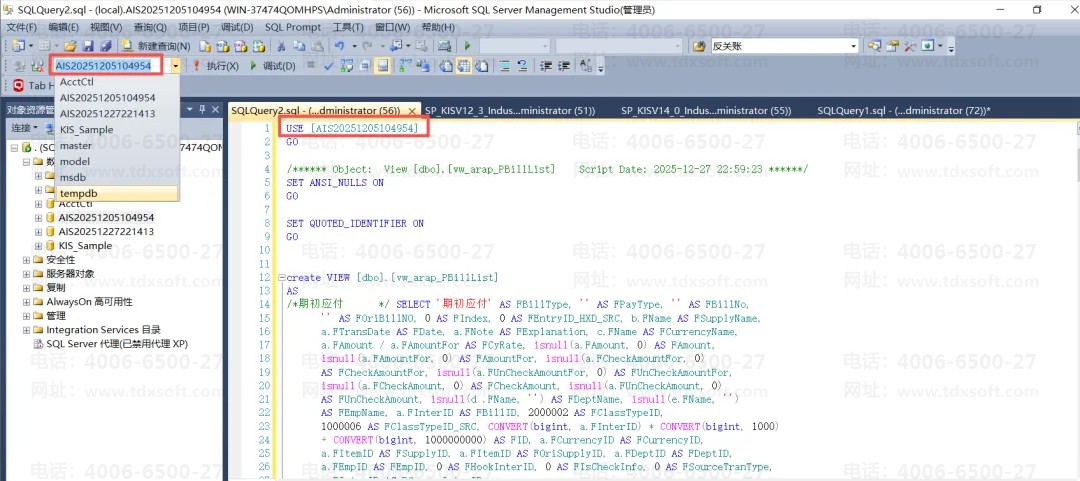
Task: Click the Open File folder icon
Action: coord(70,45)
